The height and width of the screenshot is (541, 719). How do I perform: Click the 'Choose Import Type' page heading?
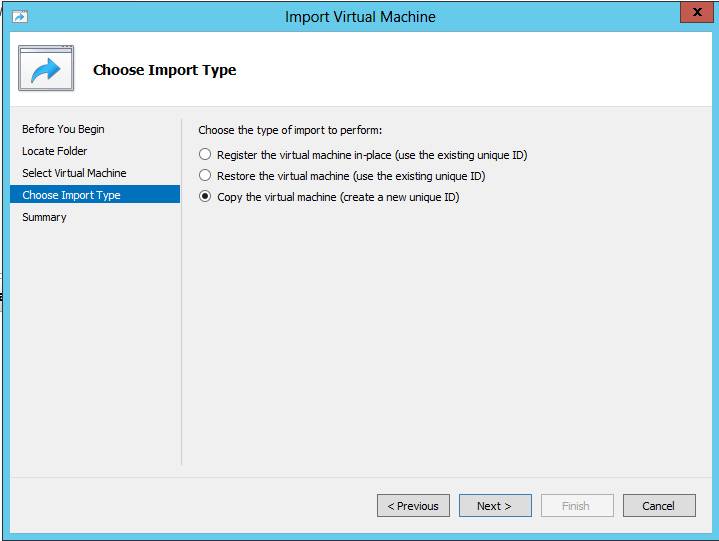[165, 70]
